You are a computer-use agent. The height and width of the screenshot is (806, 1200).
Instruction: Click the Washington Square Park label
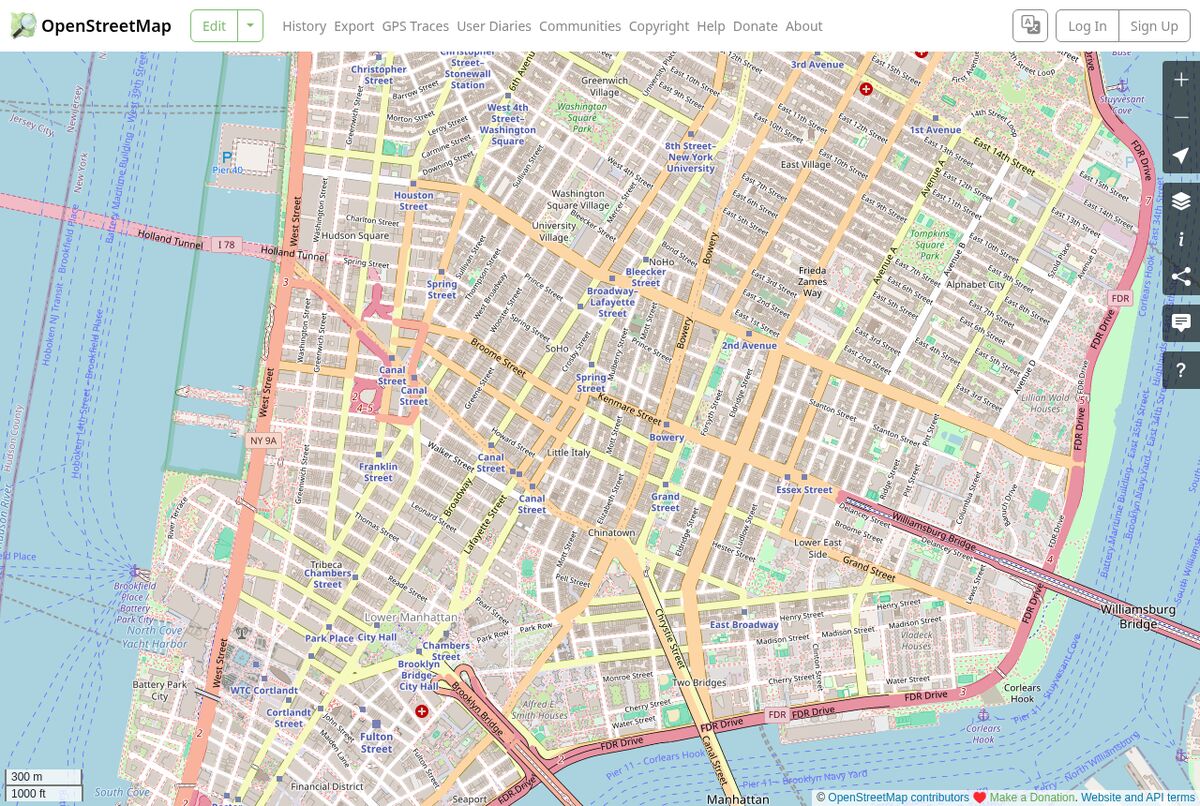tap(581, 117)
